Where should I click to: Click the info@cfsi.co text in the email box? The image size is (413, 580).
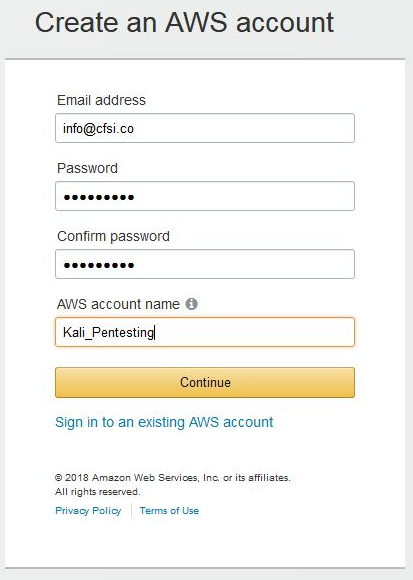coord(98,128)
